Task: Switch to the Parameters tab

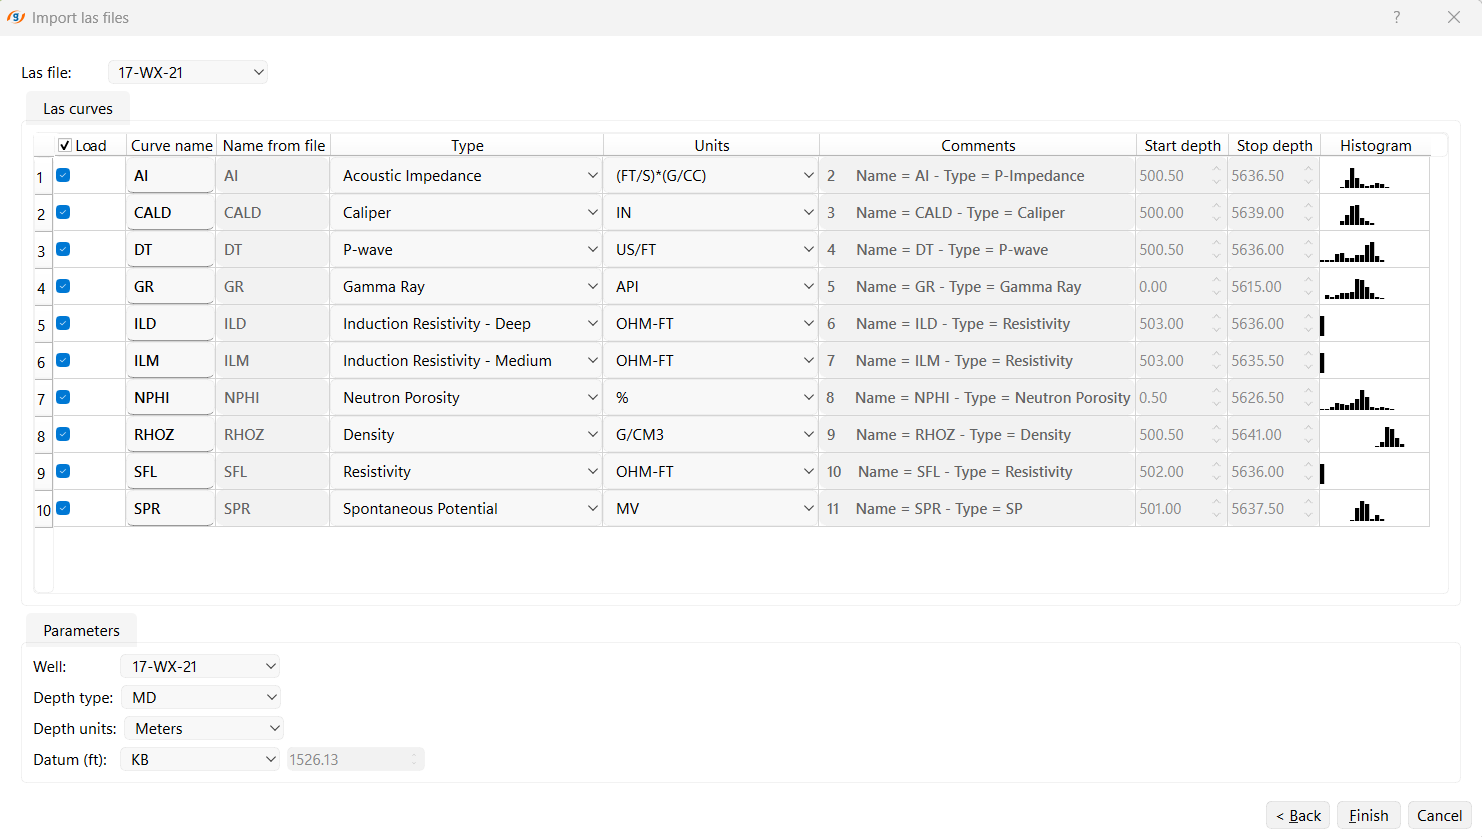Action: (81, 630)
